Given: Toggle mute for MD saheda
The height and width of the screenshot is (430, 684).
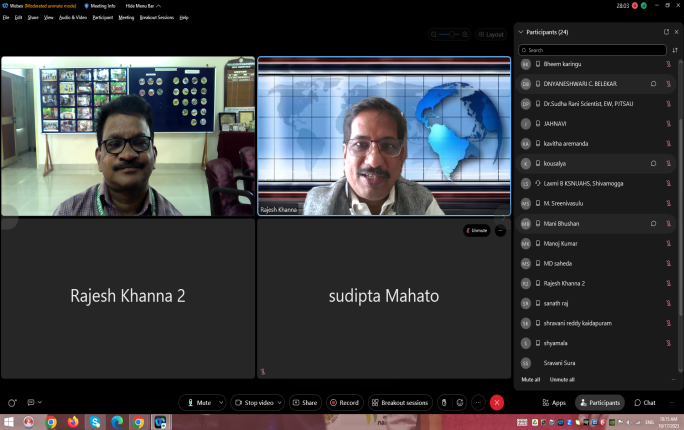Looking at the screenshot, I should click(668, 263).
